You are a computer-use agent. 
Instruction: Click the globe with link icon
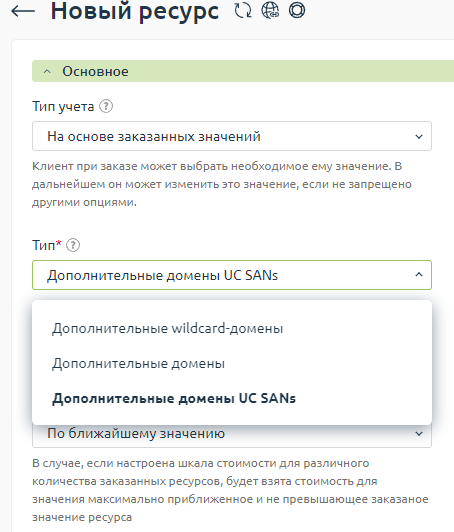coord(270,10)
